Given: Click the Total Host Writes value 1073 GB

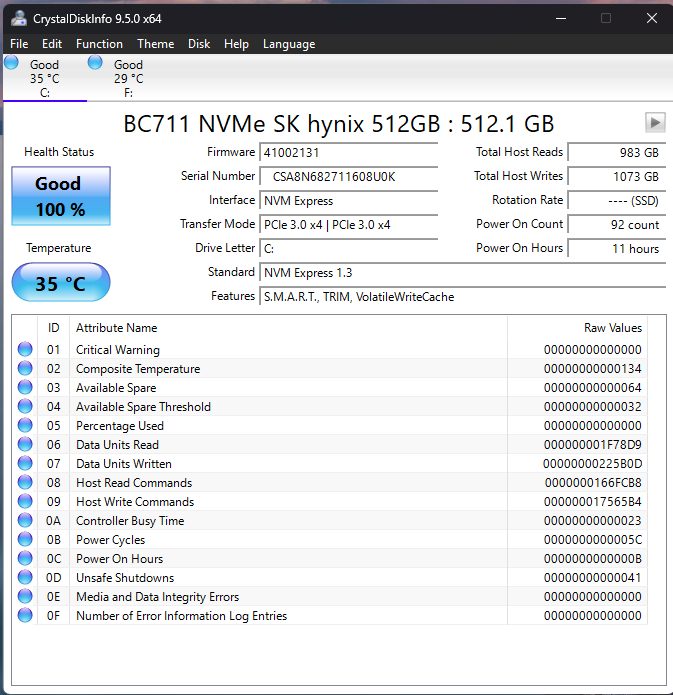Looking at the screenshot, I should 617,176.
